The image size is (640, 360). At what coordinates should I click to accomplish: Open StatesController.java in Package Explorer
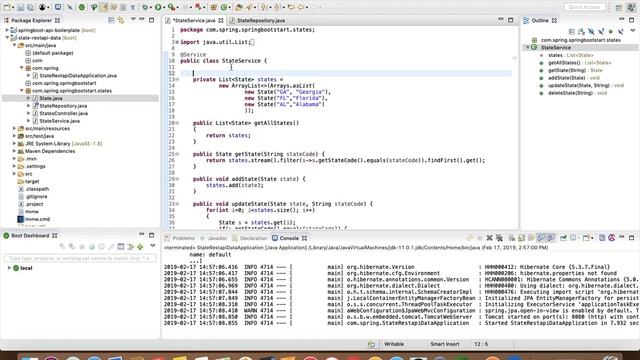coord(64,113)
